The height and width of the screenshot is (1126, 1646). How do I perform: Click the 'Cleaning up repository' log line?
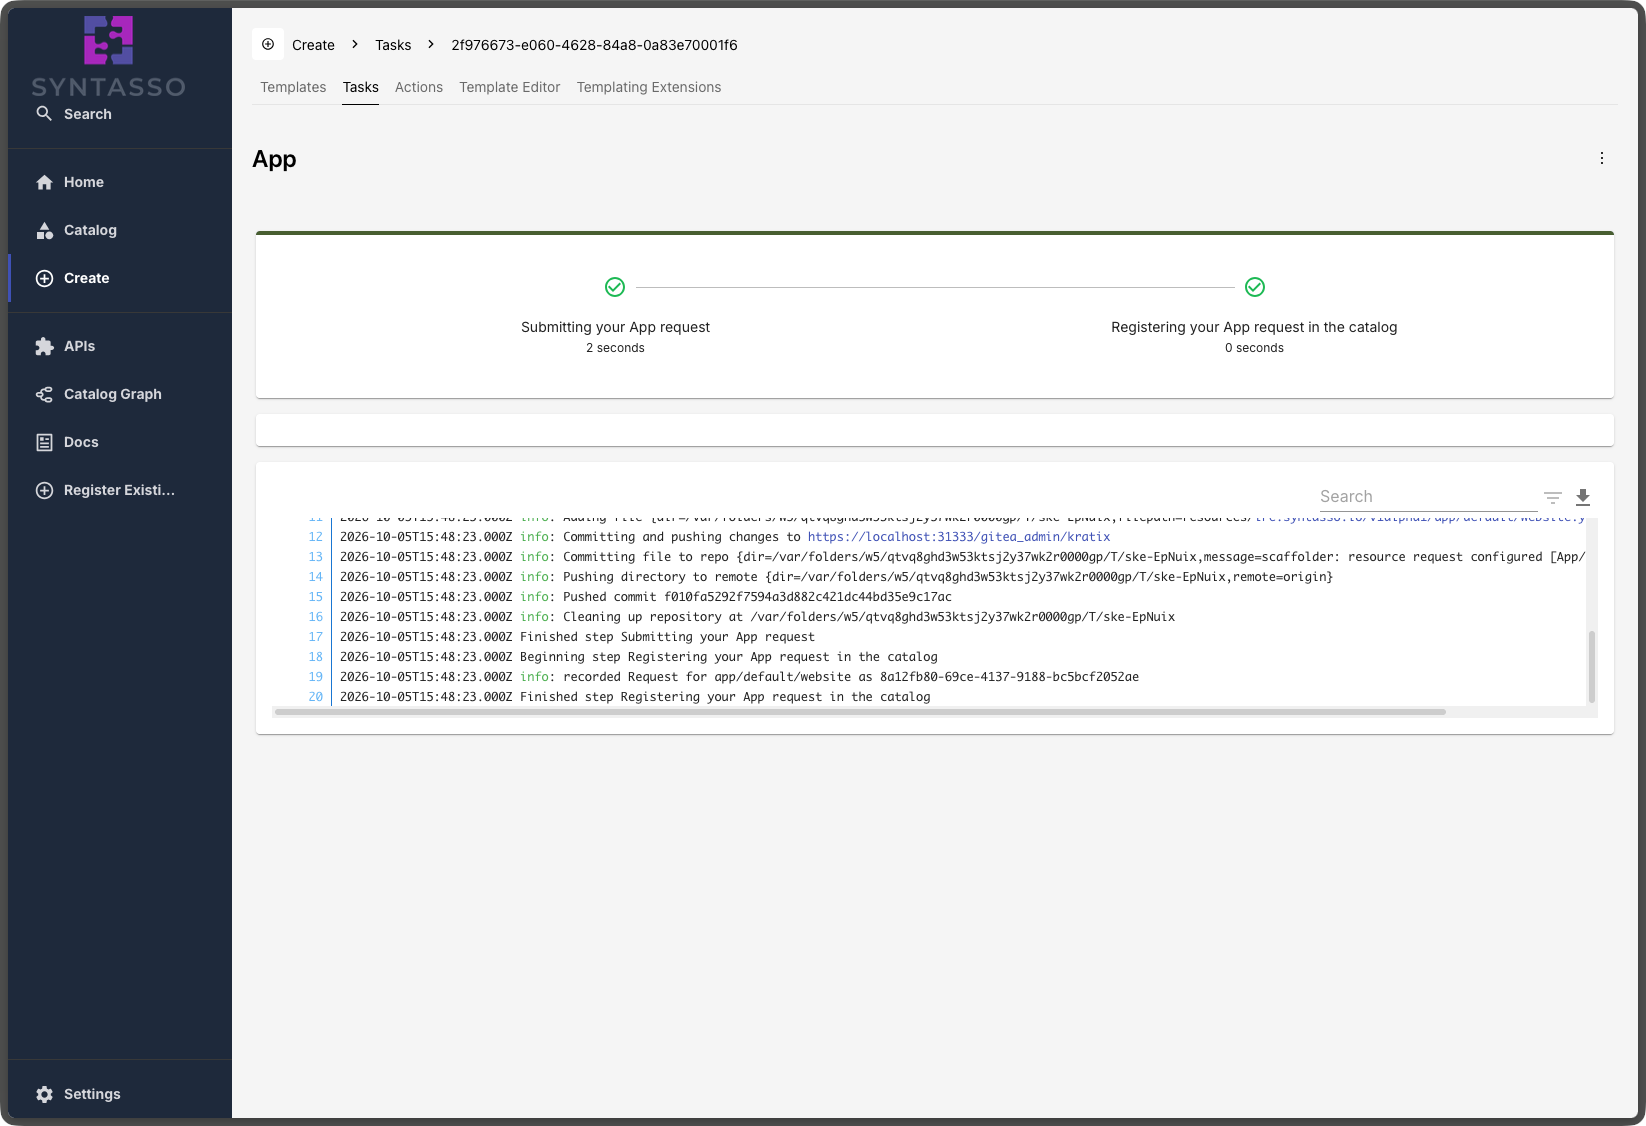[x=757, y=617]
